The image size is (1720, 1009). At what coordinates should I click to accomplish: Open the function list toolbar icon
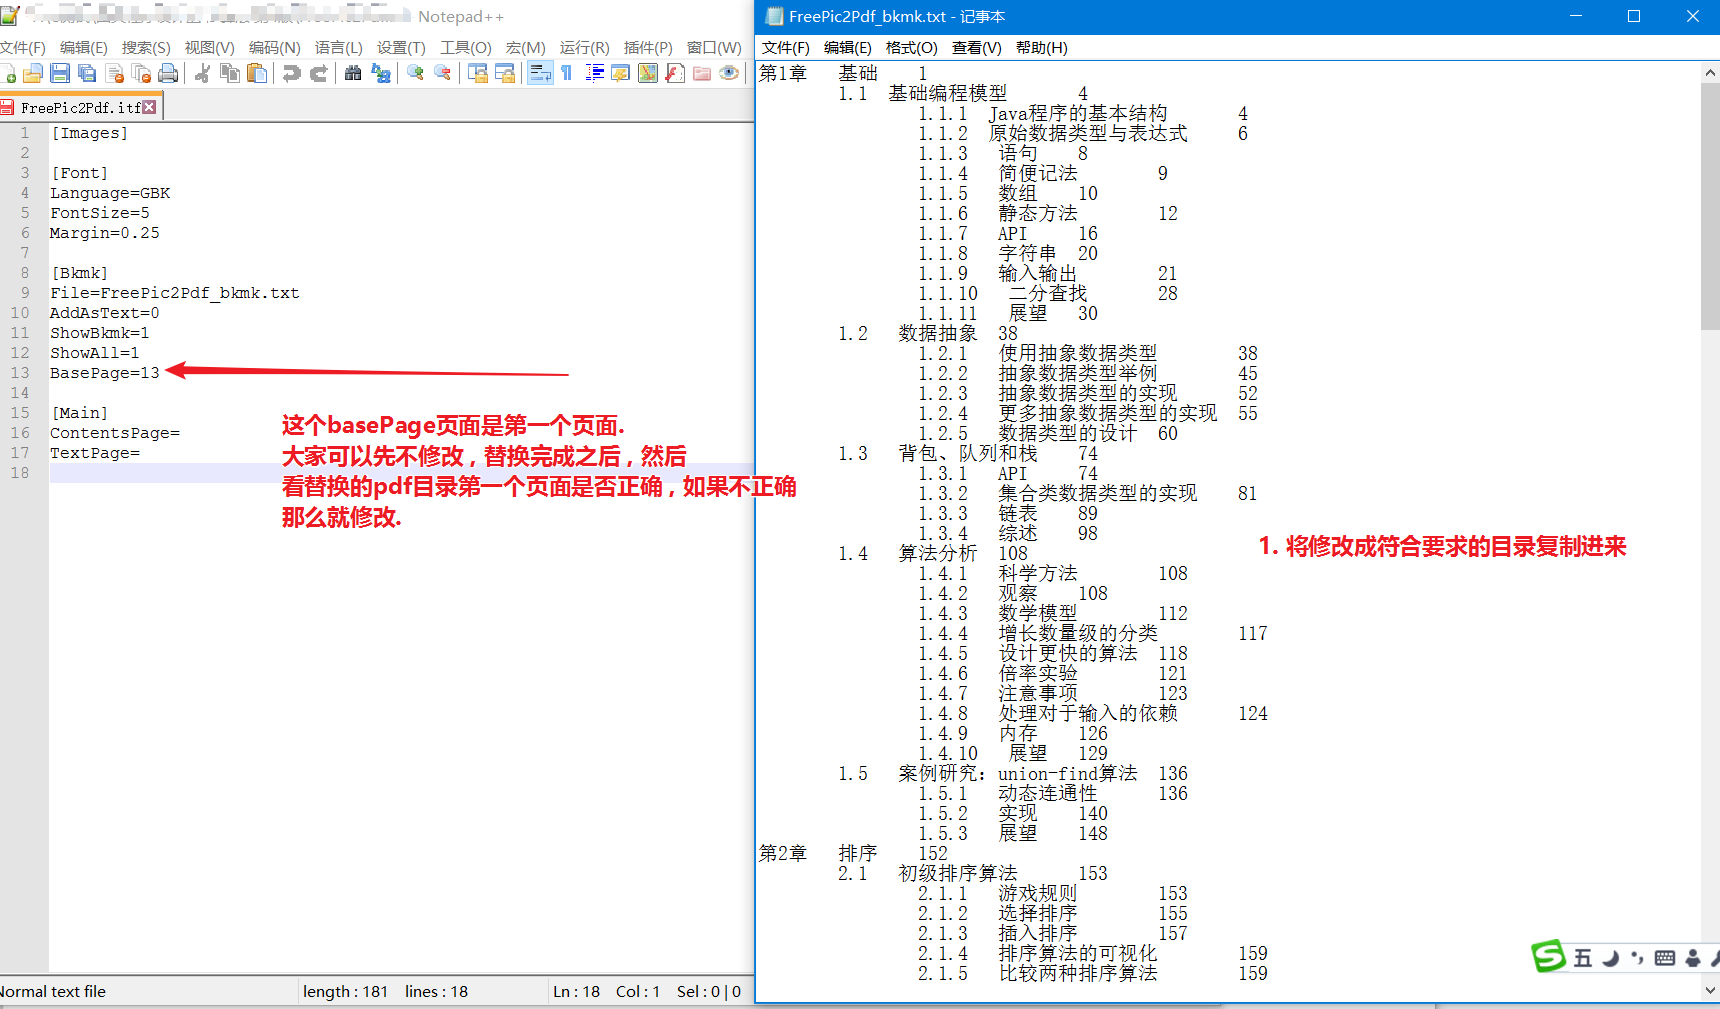(675, 73)
